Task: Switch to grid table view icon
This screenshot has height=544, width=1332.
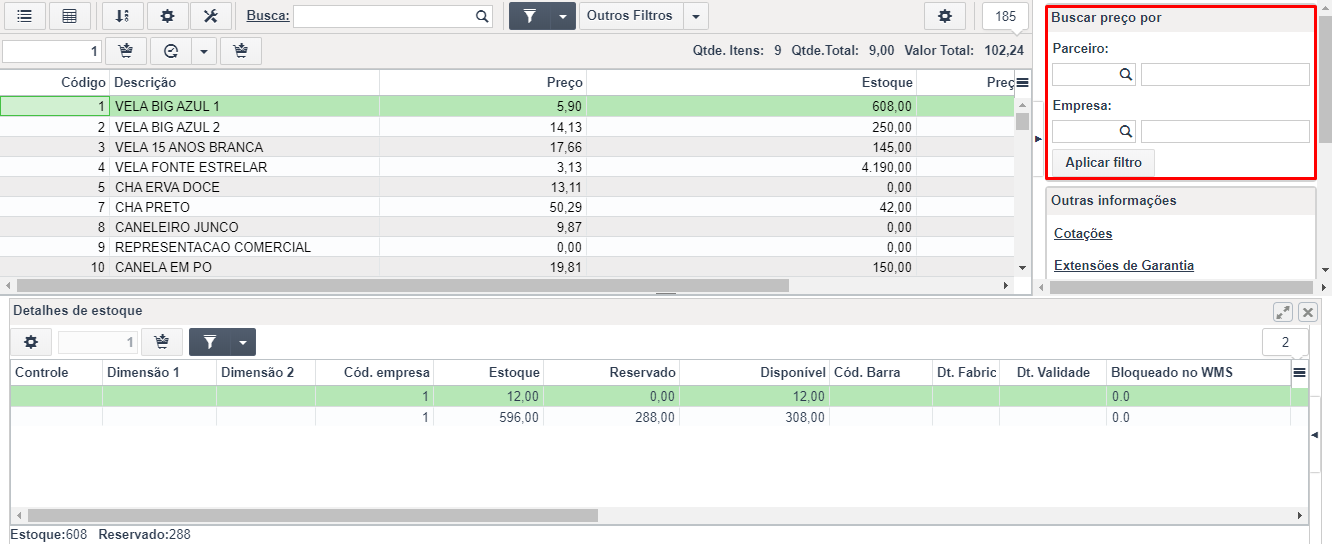Action: pos(70,16)
